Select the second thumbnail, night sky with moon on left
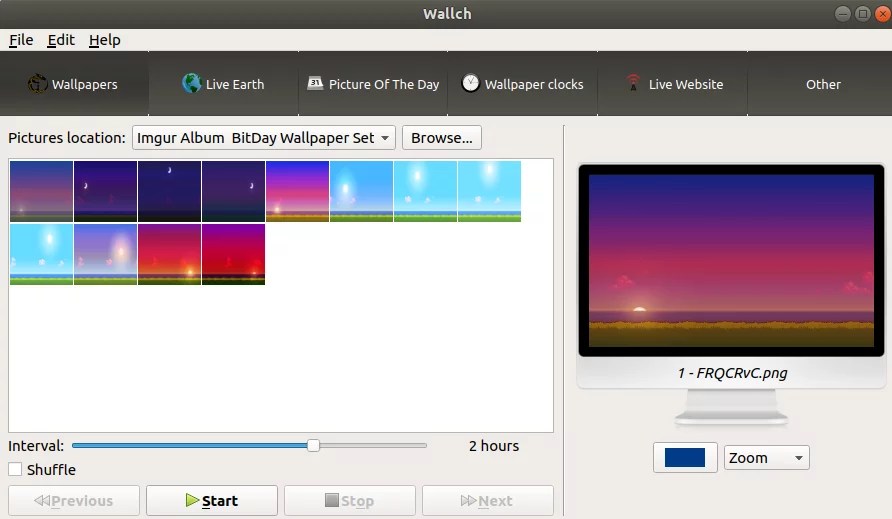This screenshot has height=519, width=892. click(105, 191)
